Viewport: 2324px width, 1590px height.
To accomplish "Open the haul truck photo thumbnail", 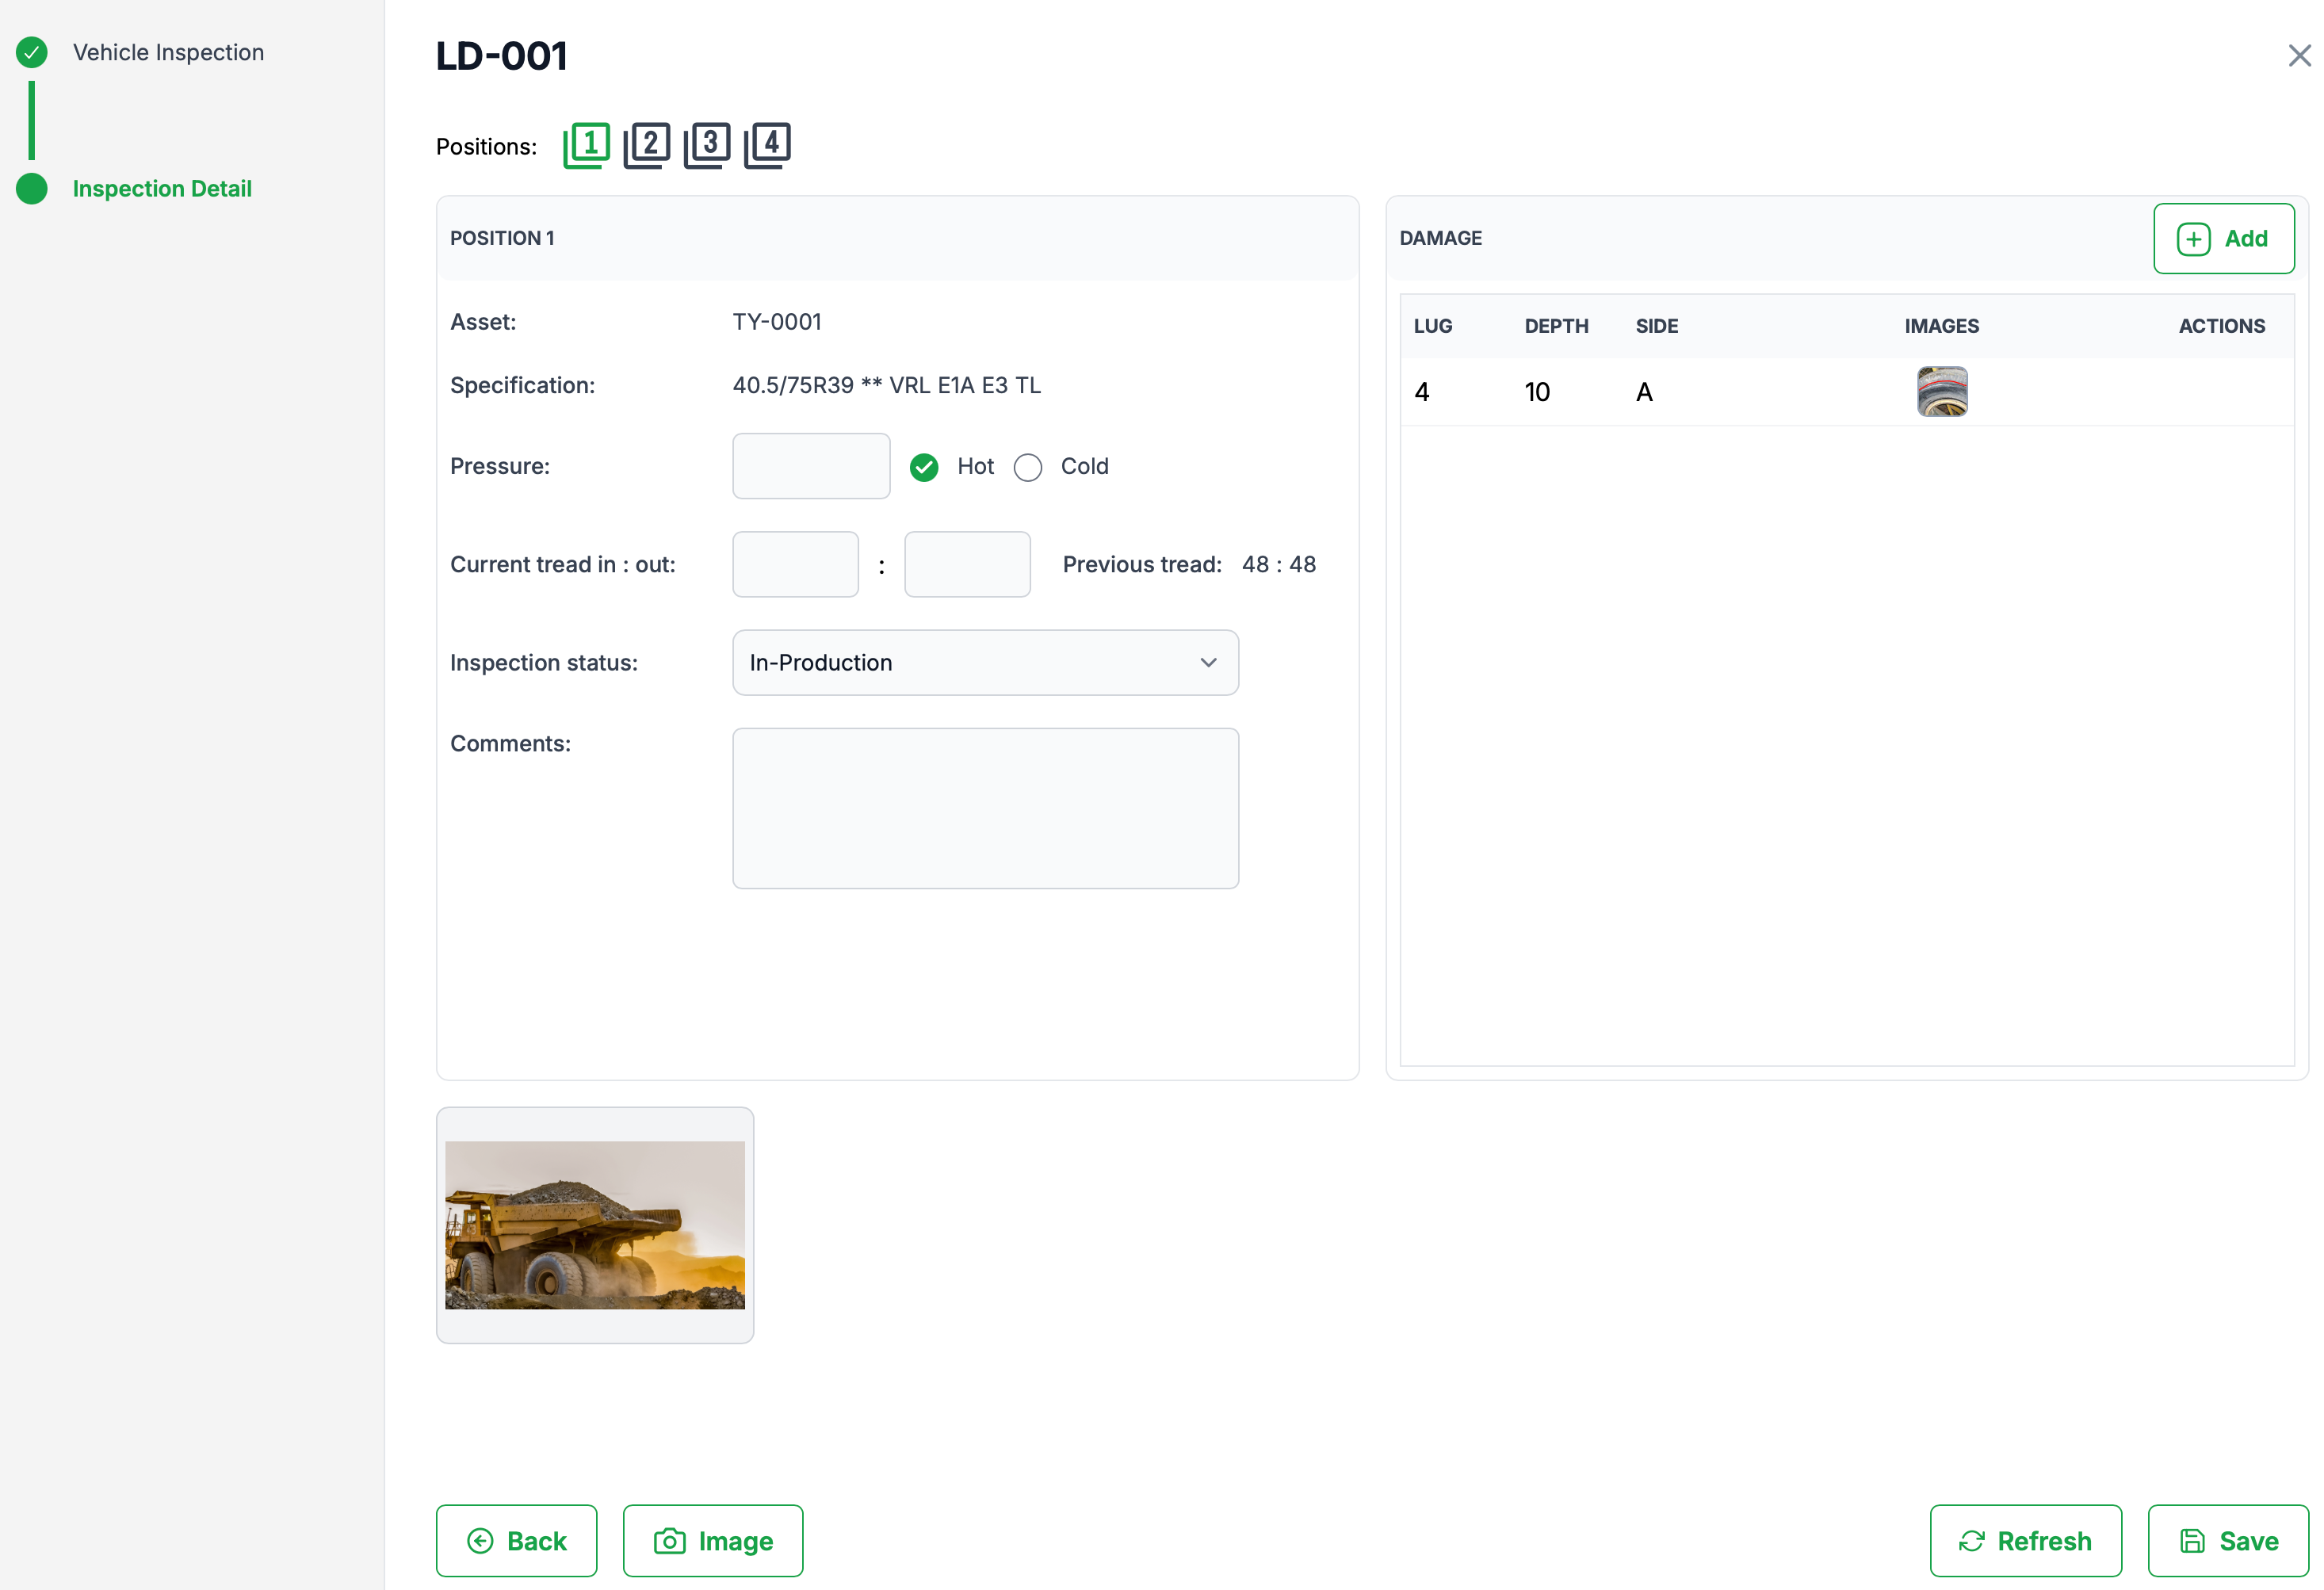I will [x=595, y=1225].
